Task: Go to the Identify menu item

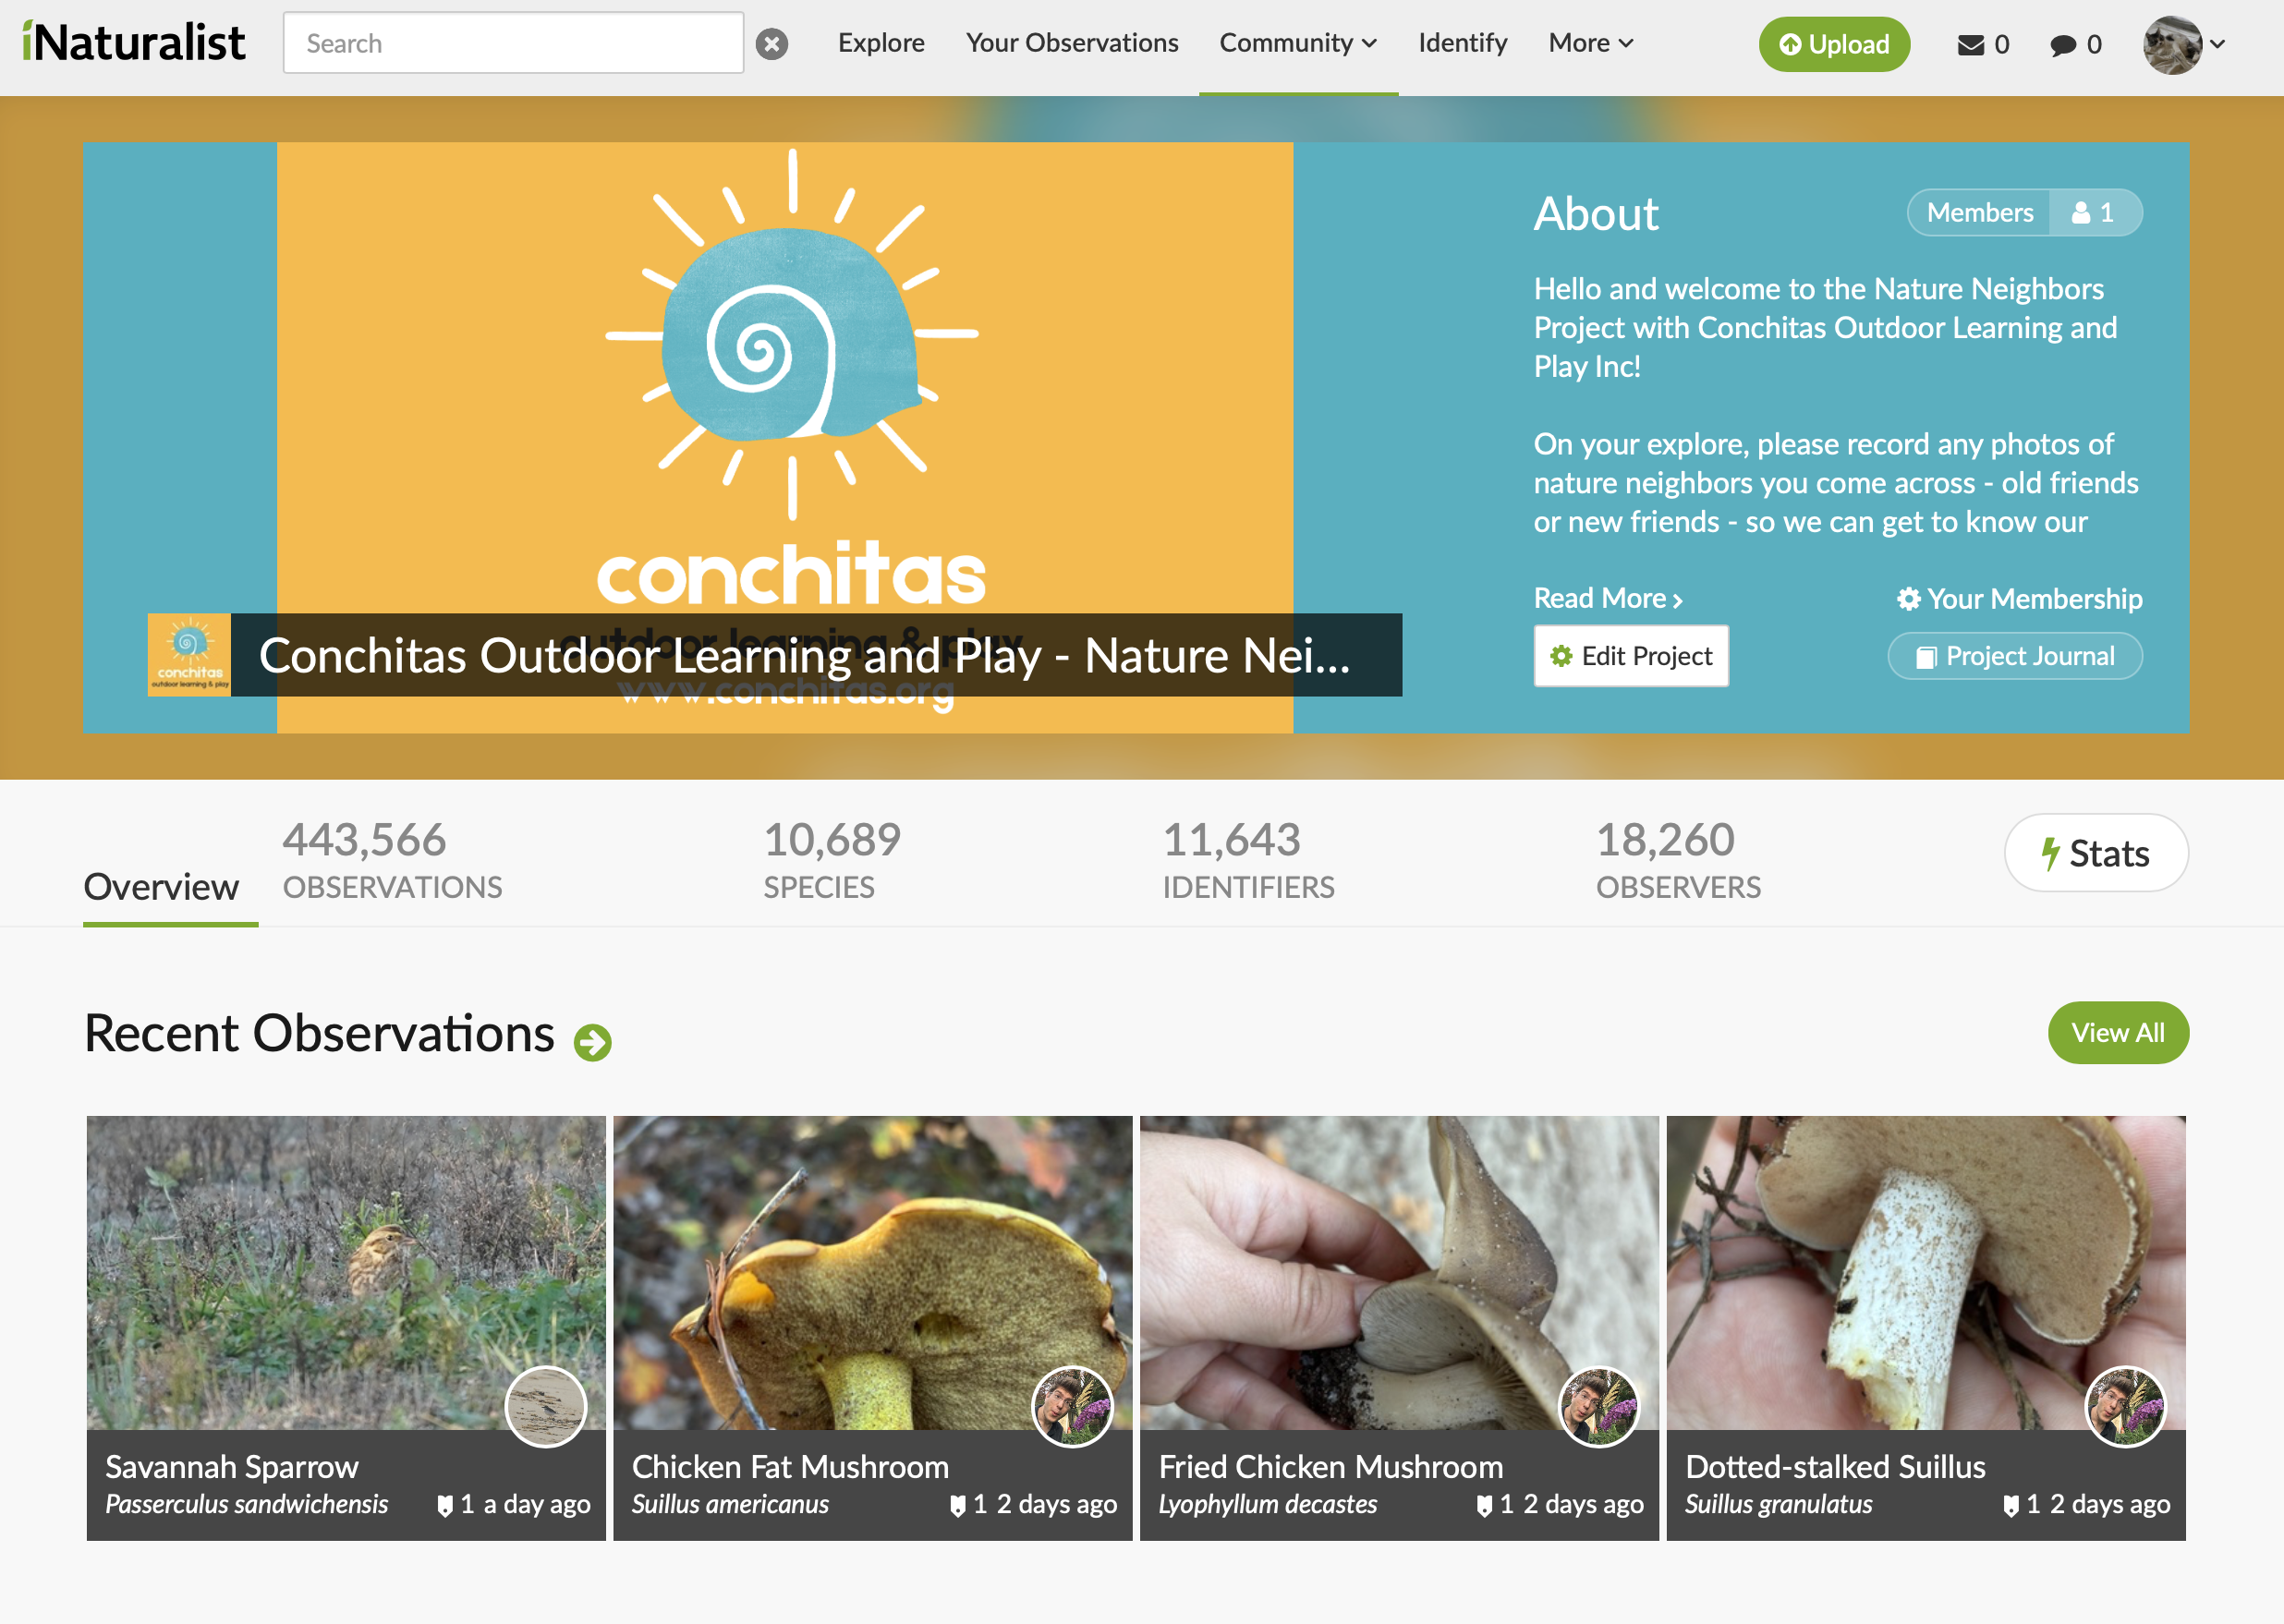Action: (x=1462, y=43)
